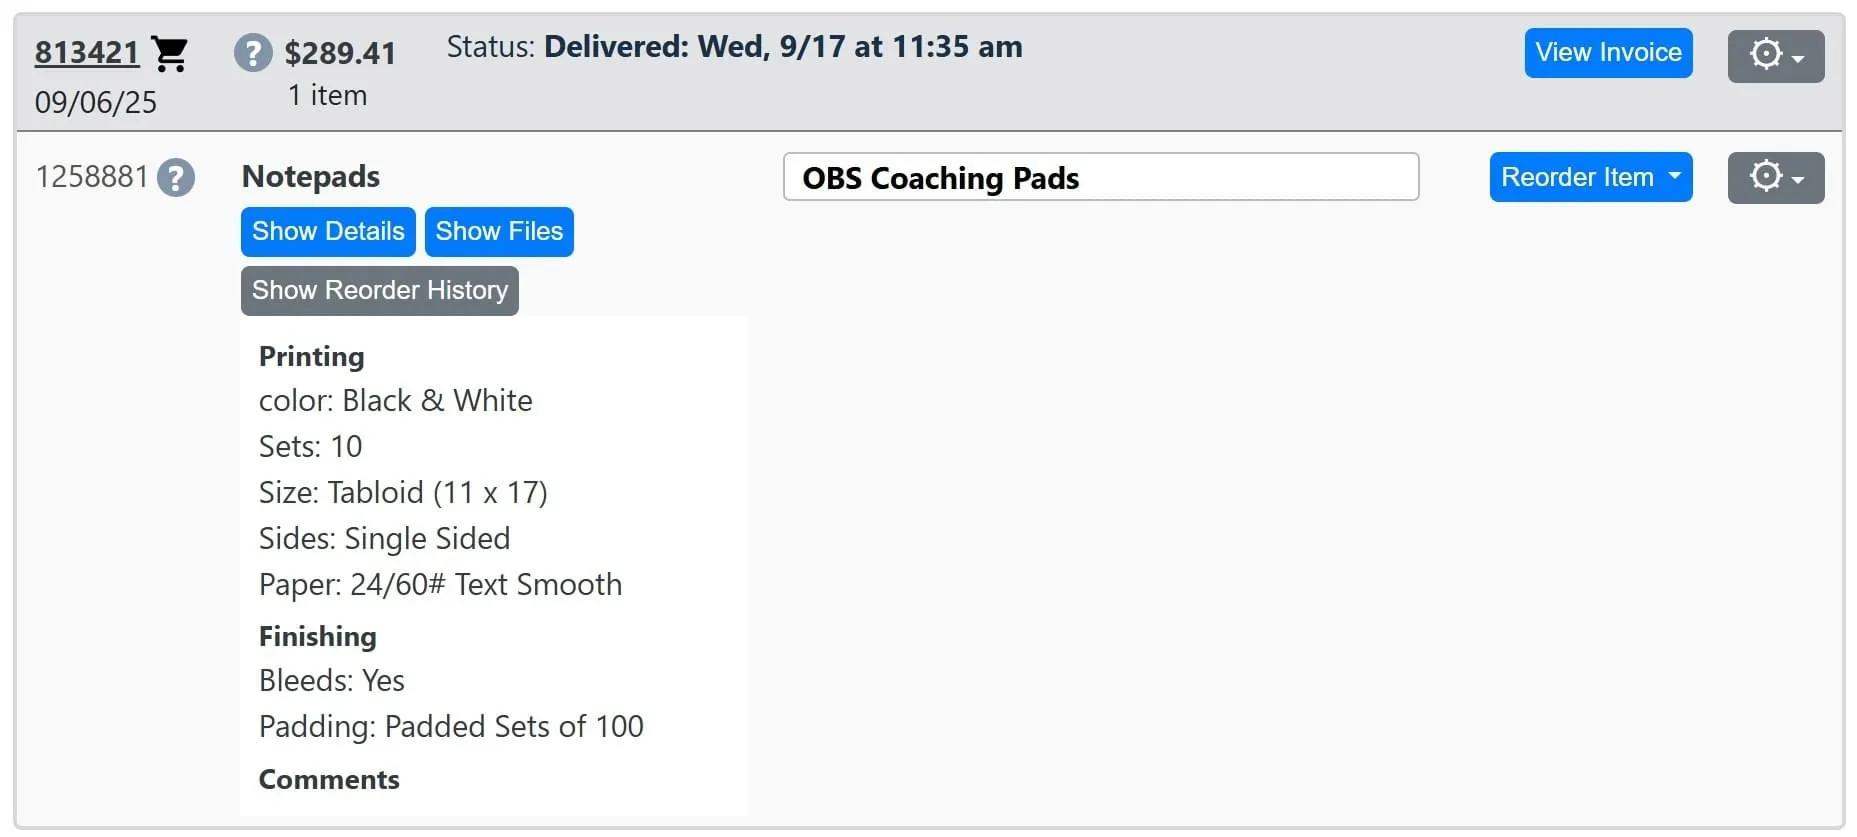Click the Paper: 24/60# Text Smooth line
Viewport: 1857px width, 837px height.
[440, 585]
